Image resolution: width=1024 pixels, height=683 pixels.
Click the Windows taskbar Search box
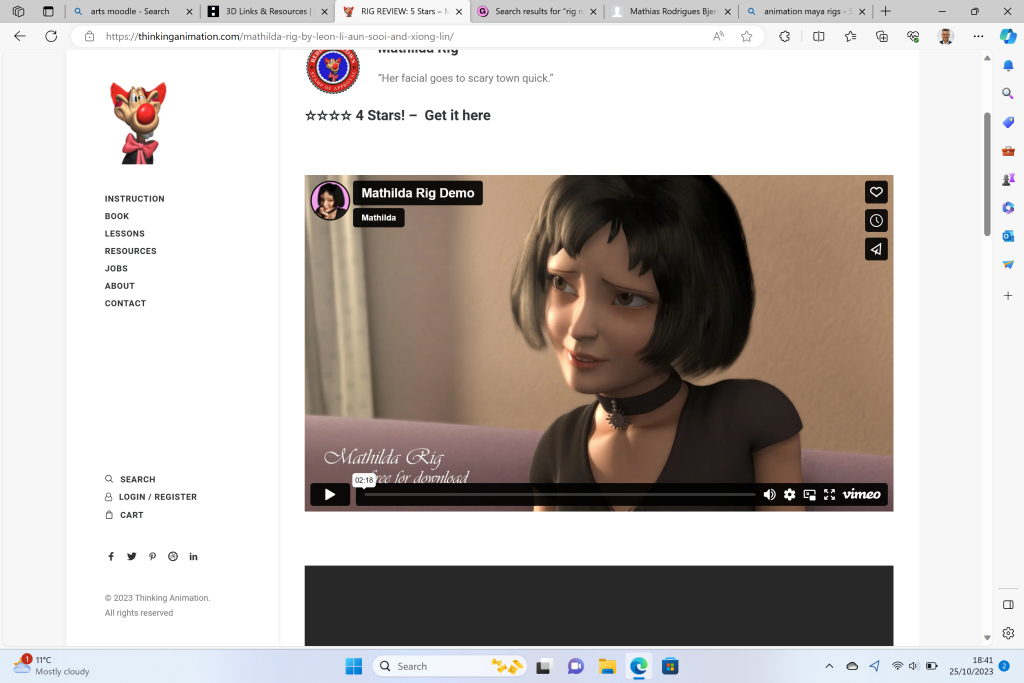[x=449, y=666]
